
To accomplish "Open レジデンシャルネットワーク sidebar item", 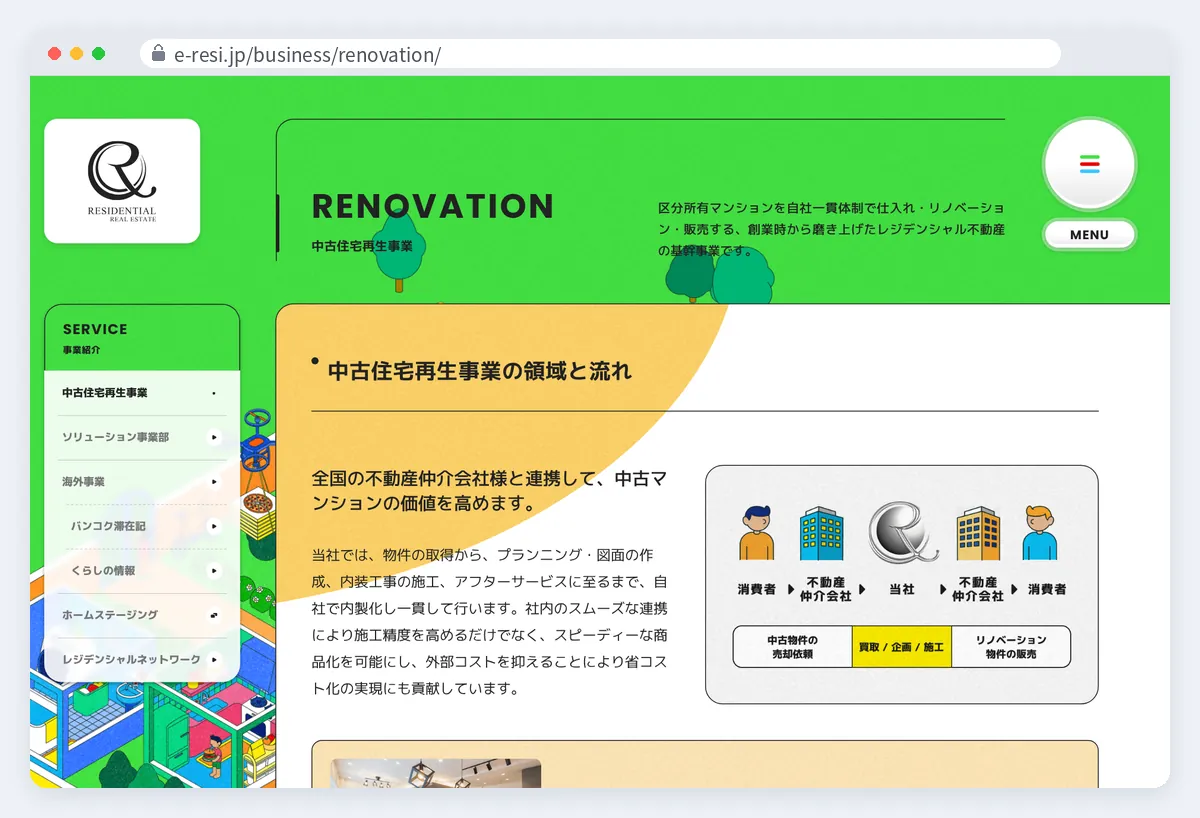I will [x=141, y=660].
